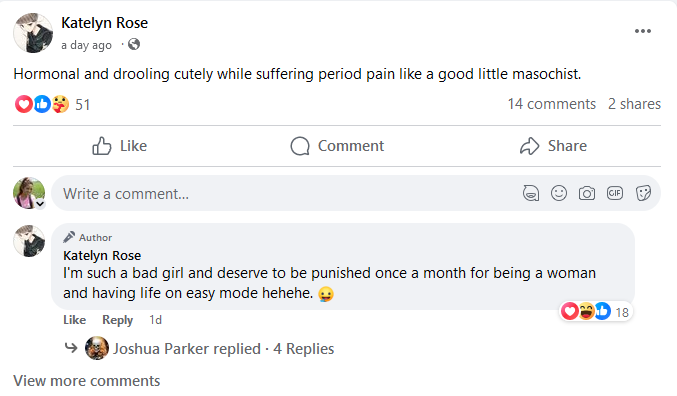Open the emoji picker in comment box
The width and height of the screenshot is (677, 396).
[559, 193]
